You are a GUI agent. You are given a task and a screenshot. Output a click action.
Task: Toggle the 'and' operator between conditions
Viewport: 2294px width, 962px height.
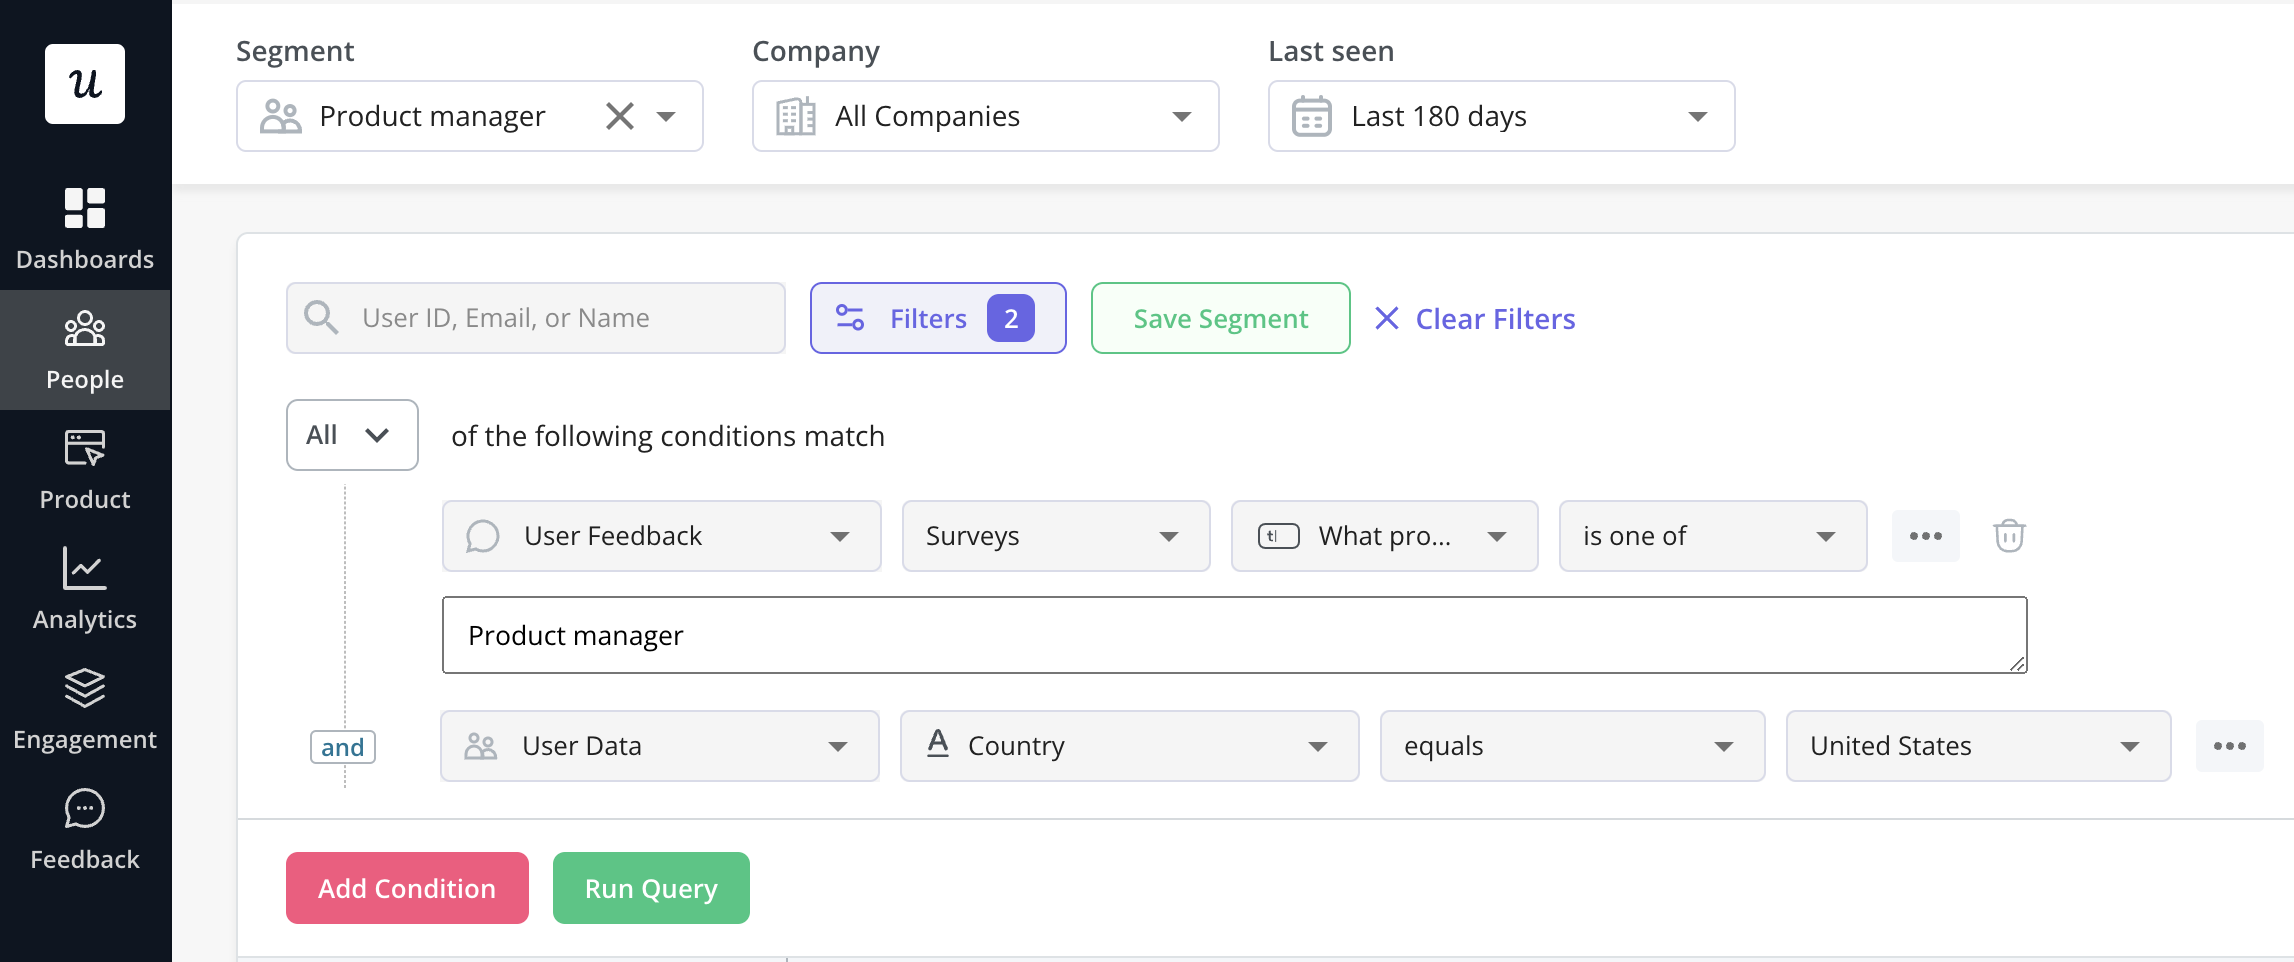tap(343, 746)
